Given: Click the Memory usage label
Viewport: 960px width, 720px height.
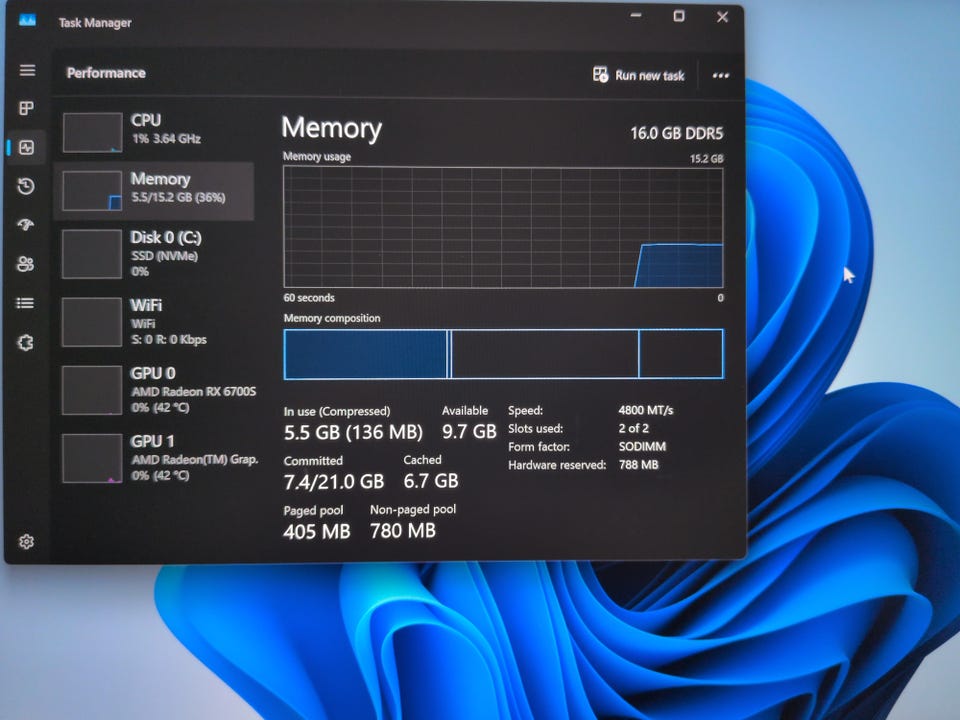Looking at the screenshot, I should pyautogui.click(x=317, y=157).
